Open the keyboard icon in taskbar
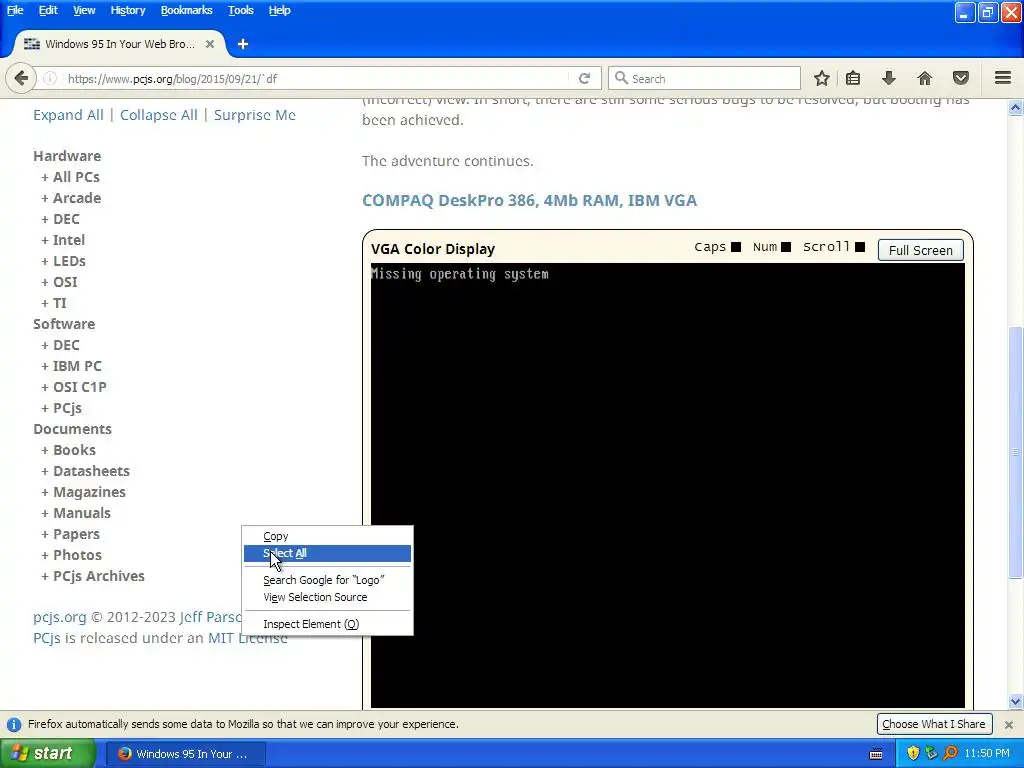This screenshot has height=768, width=1024. pyautogui.click(x=876, y=754)
